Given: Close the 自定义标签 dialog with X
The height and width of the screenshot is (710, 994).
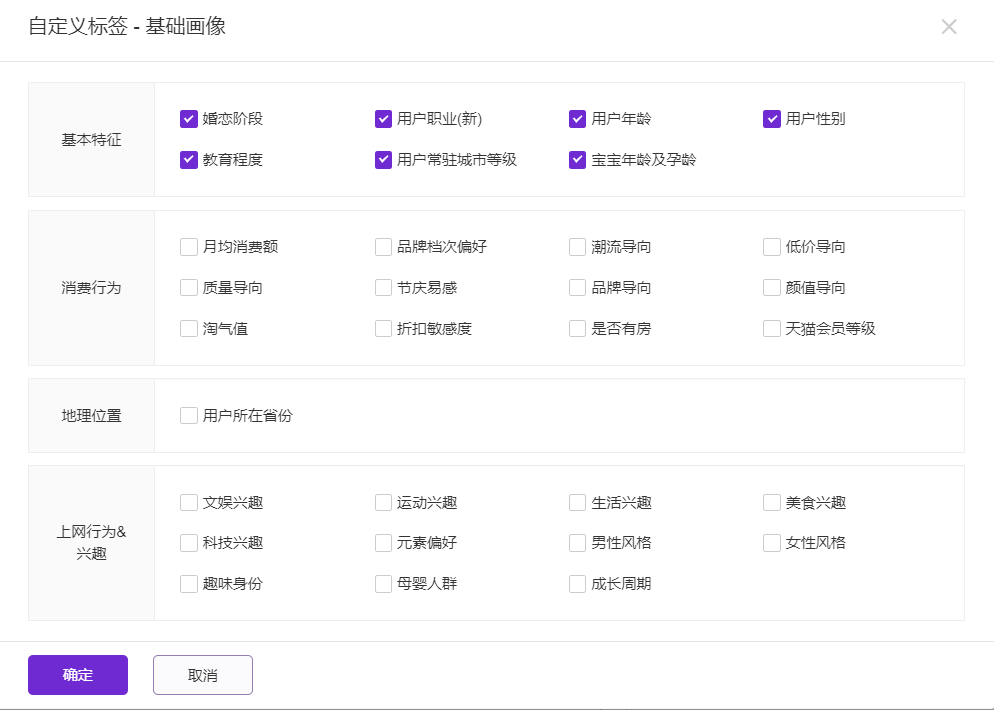Looking at the screenshot, I should pyautogui.click(x=949, y=27).
